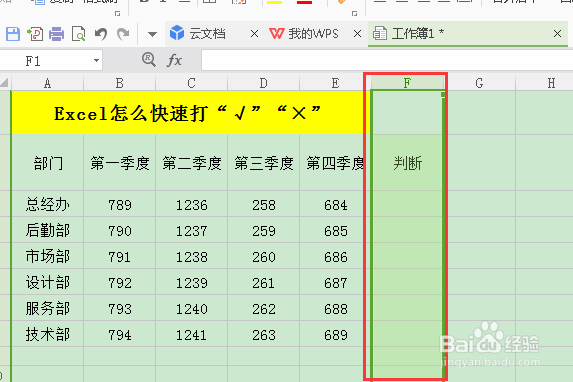Screen dimensions: 573x382
Task: Select the 总经办 cell
Action: coord(48,204)
